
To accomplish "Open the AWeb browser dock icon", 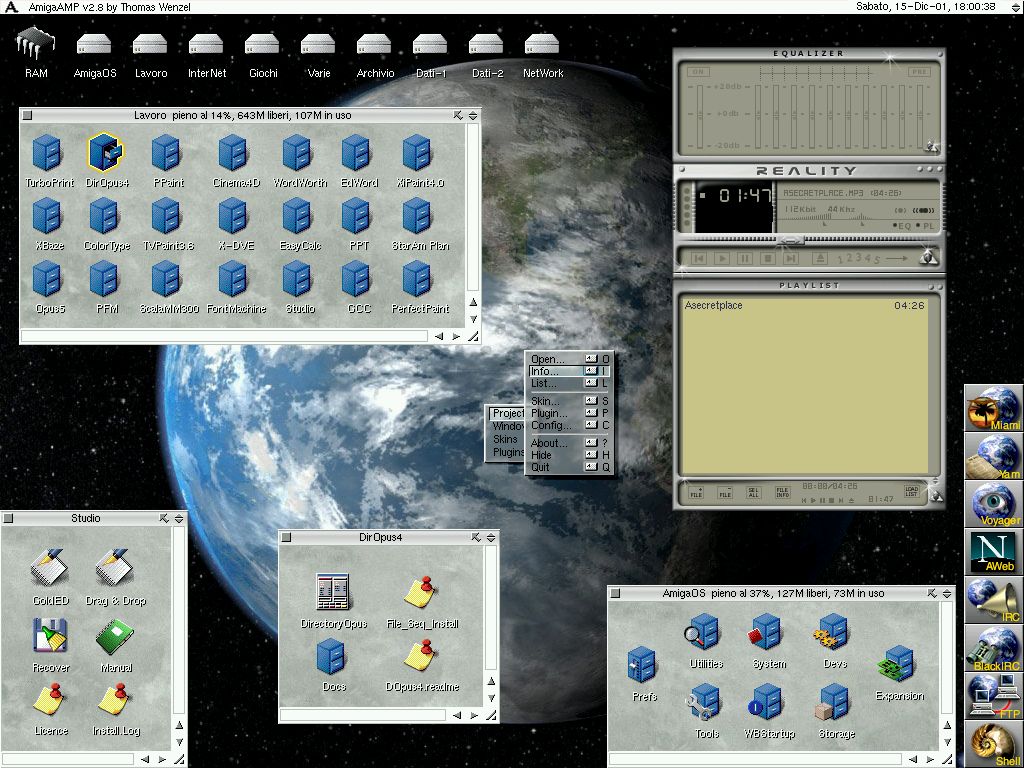I will tap(993, 552).
